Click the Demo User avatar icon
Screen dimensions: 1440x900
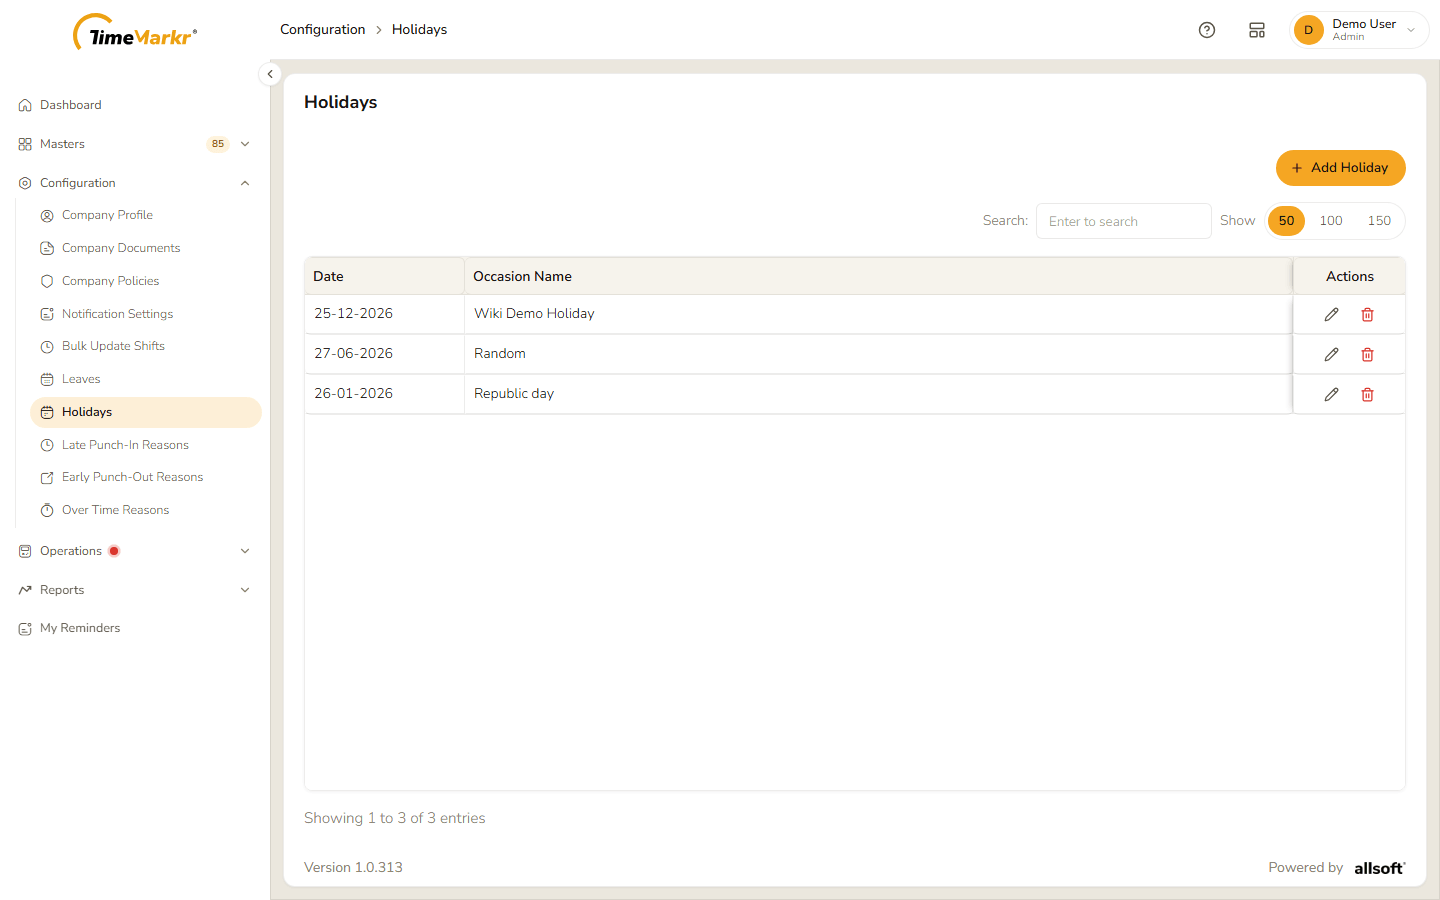click(1308, 30)
